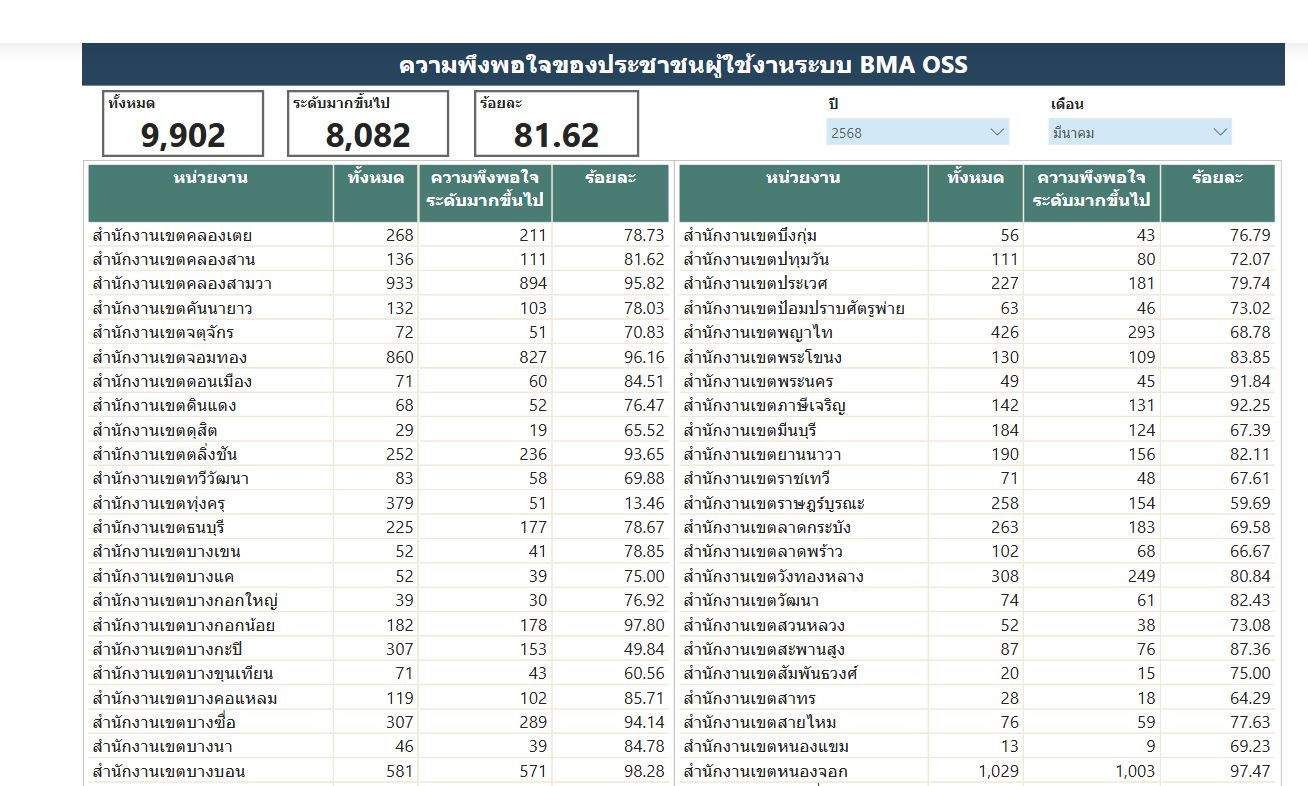1308x786 pixels.
Task: Select row สำนักงานเขตทุ่งครุ
Action: [378, 503]
